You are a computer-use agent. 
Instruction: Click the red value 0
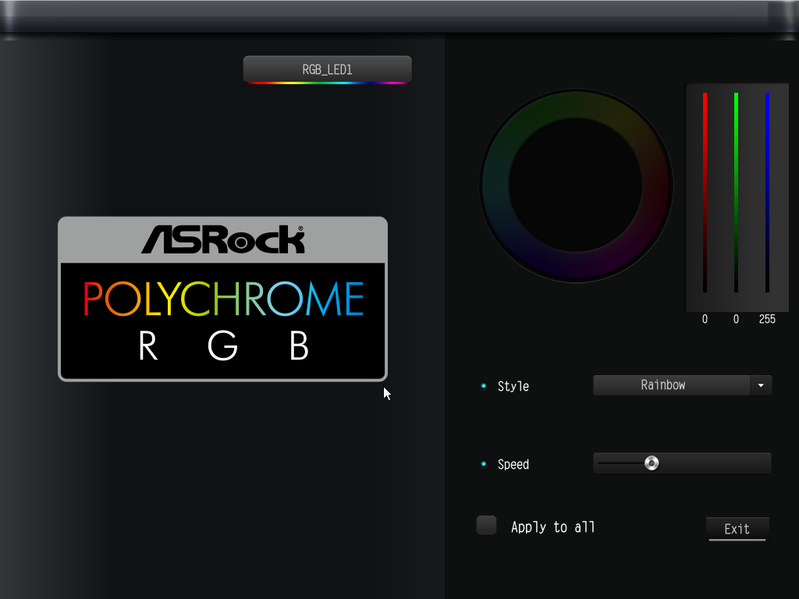coord(705,319)
